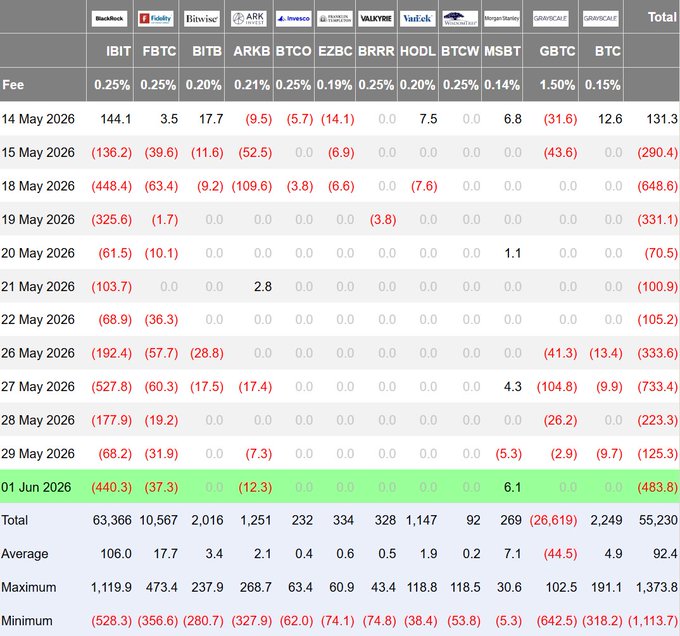Select the BTCO column header

coord(294,51)
